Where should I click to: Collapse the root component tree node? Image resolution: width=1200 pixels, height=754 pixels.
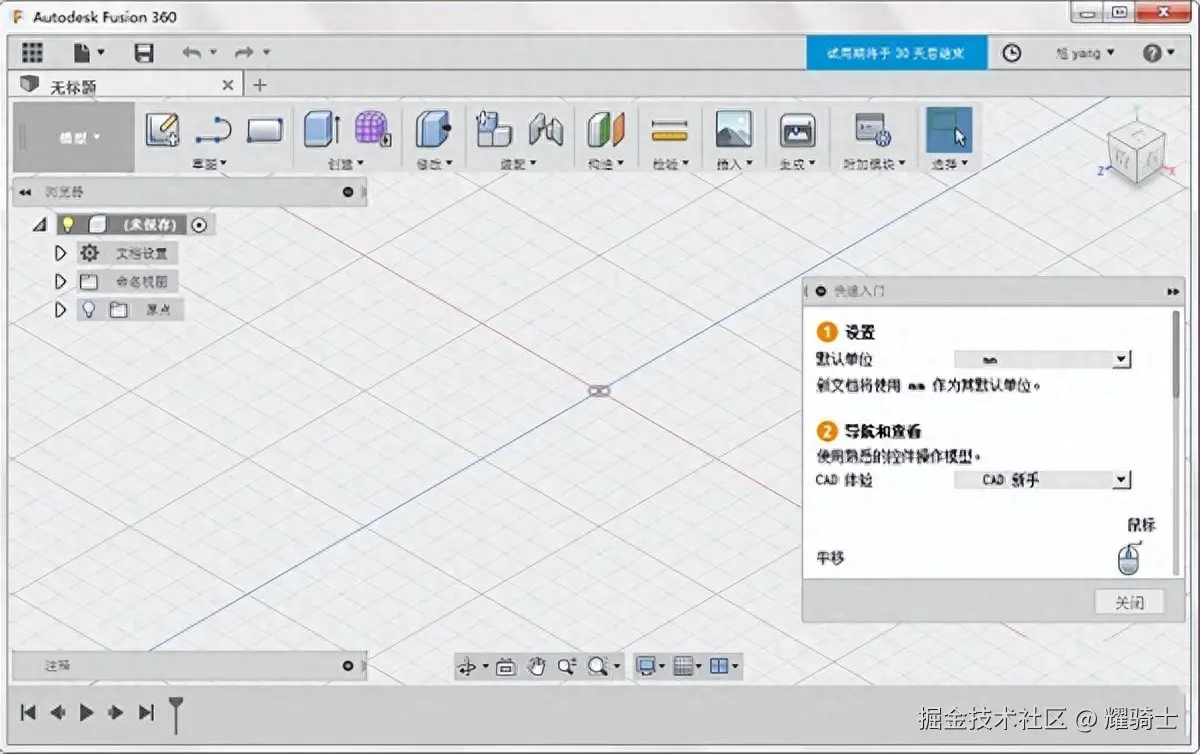40,226
